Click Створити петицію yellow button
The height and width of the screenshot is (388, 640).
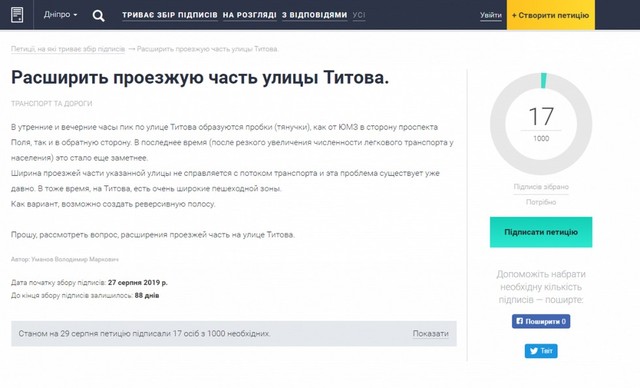(x=551, y=15)
